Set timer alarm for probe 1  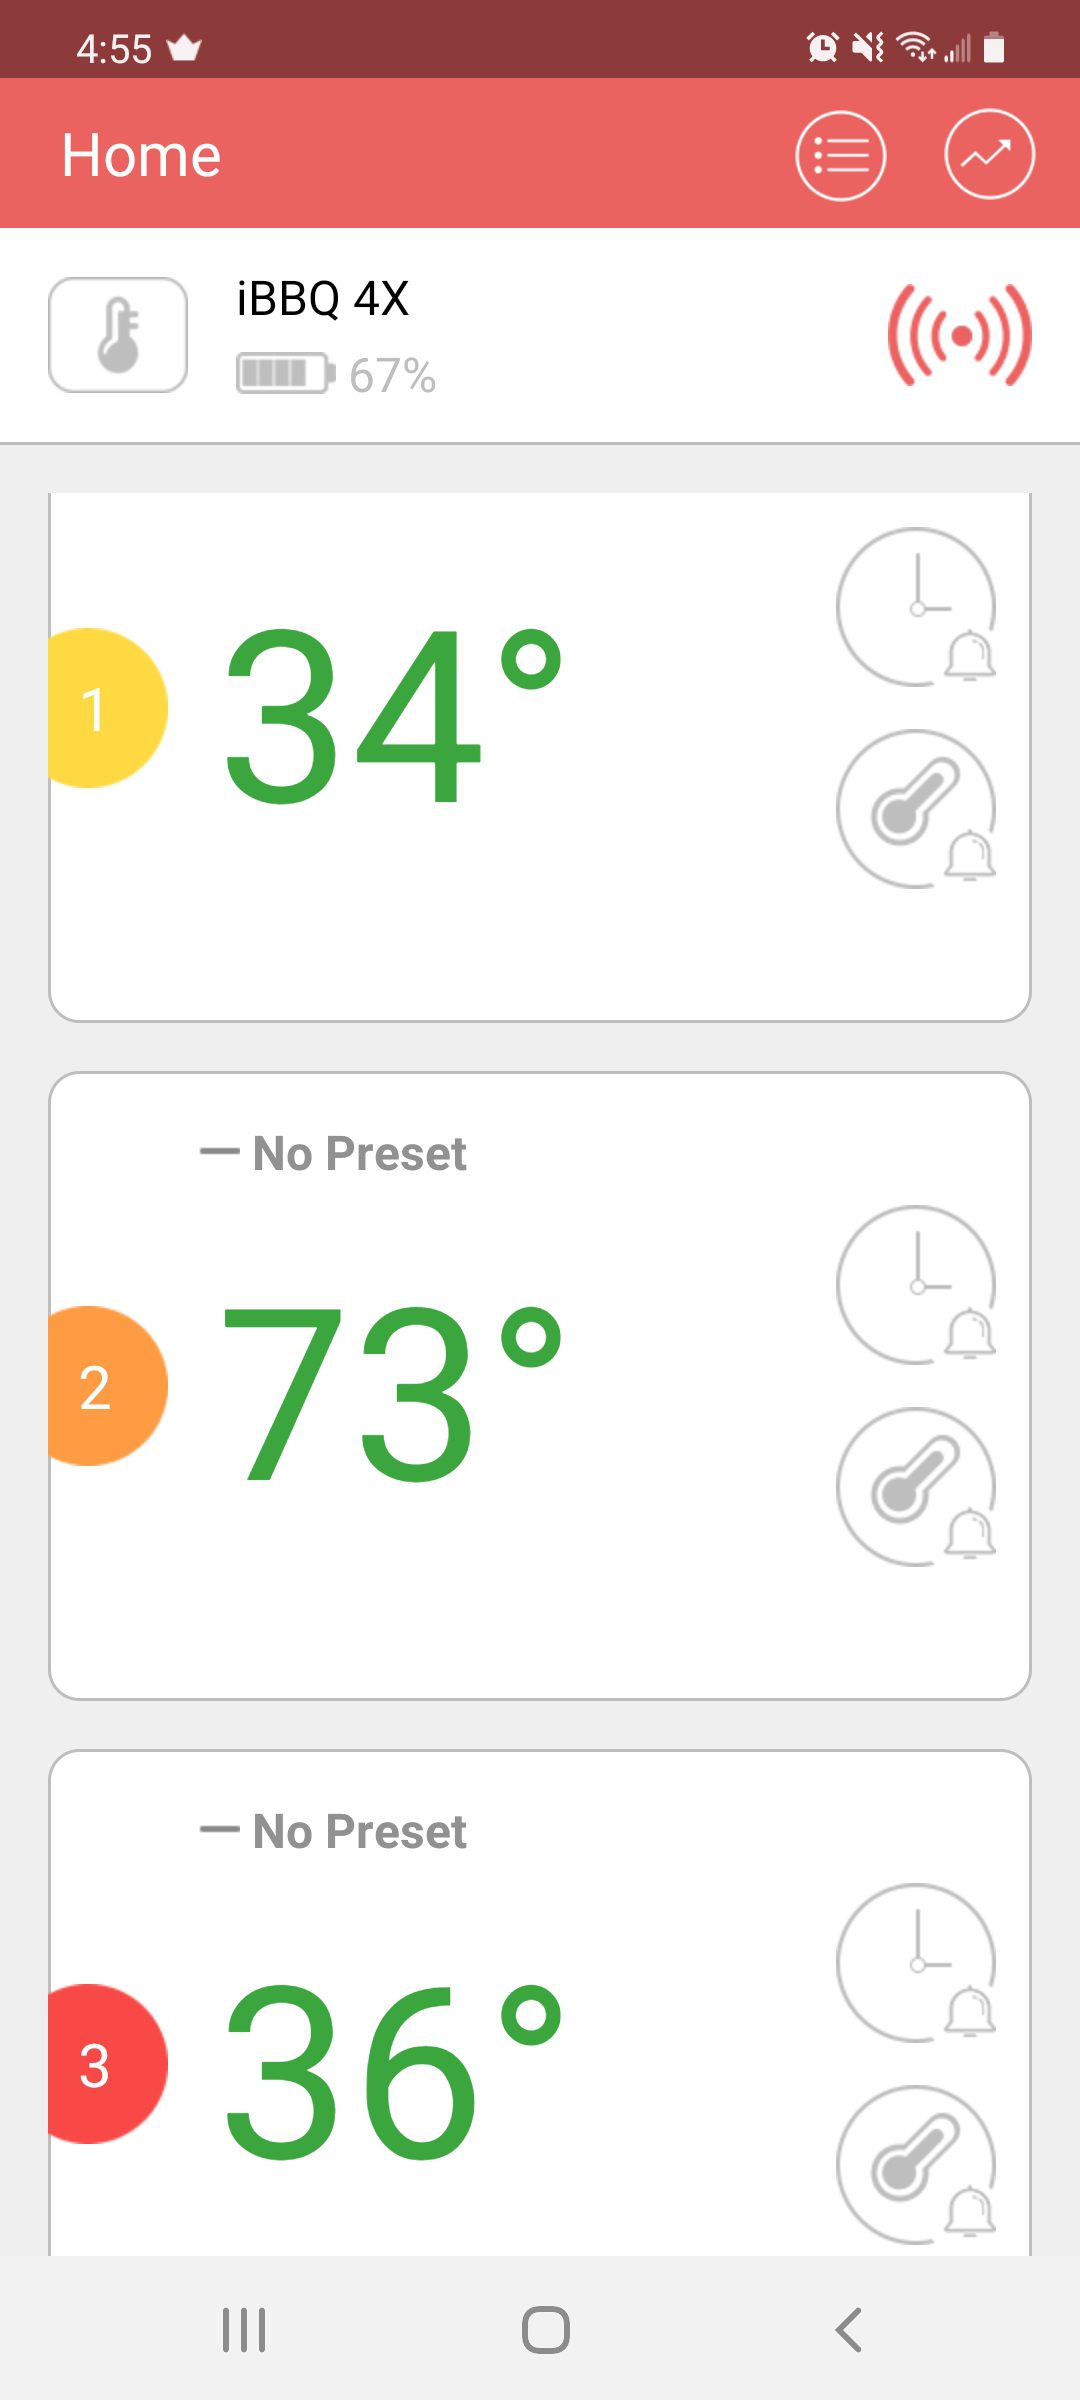916,607
